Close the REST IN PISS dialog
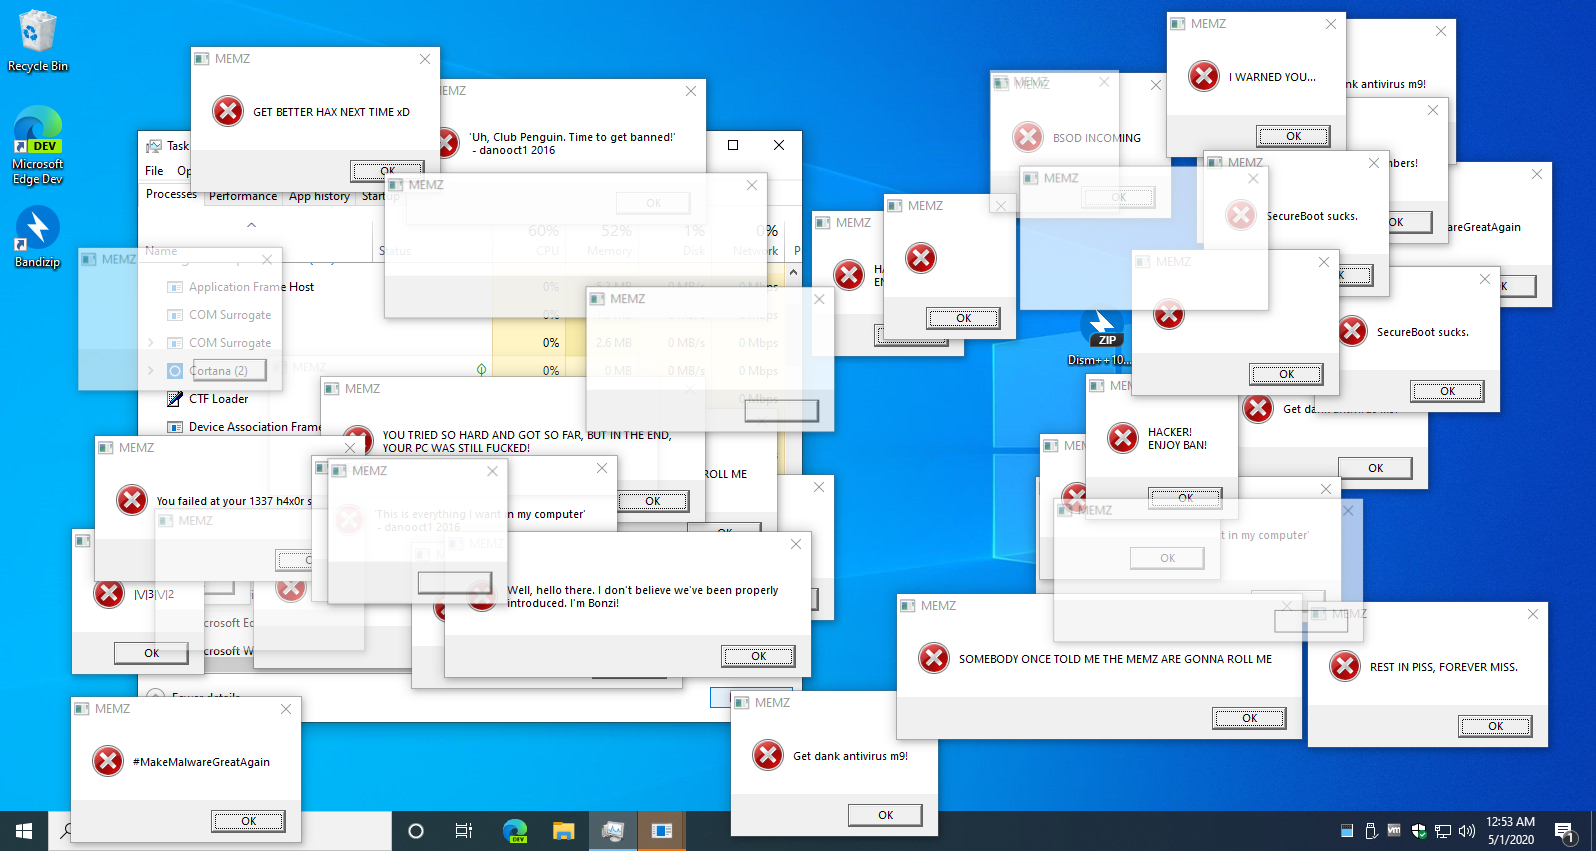1596x851 pixels. [1533, 614]
